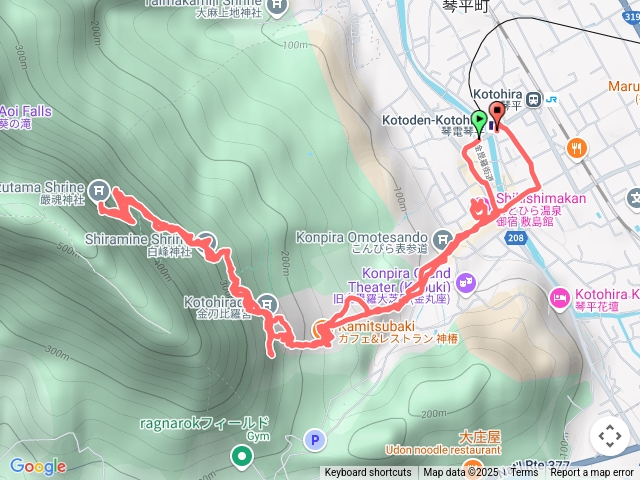Screen dimensions: 640x480
Task: Click the Kamitsubaki cafe orange marker
Action: coord(321,329)
